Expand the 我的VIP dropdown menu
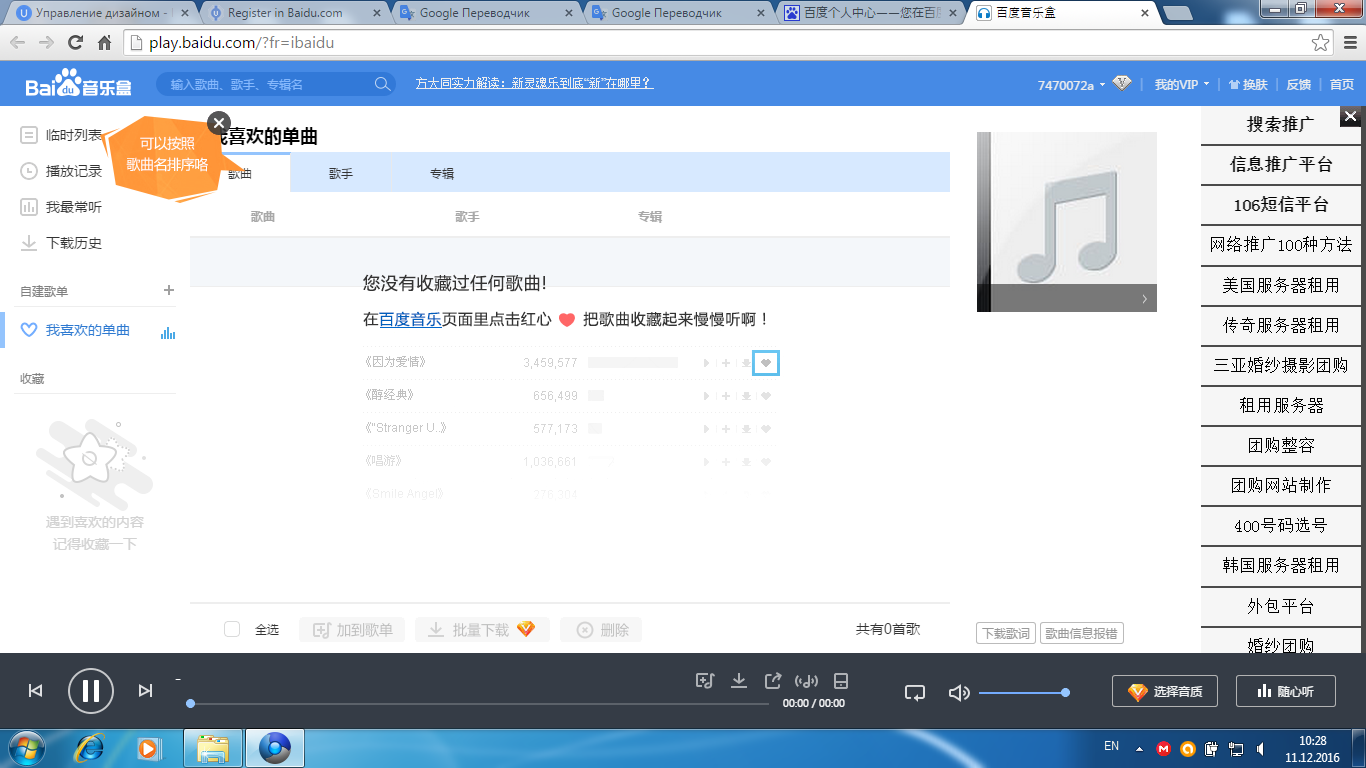Screen dimensions: 1366x768 [x=1181, y=85]
